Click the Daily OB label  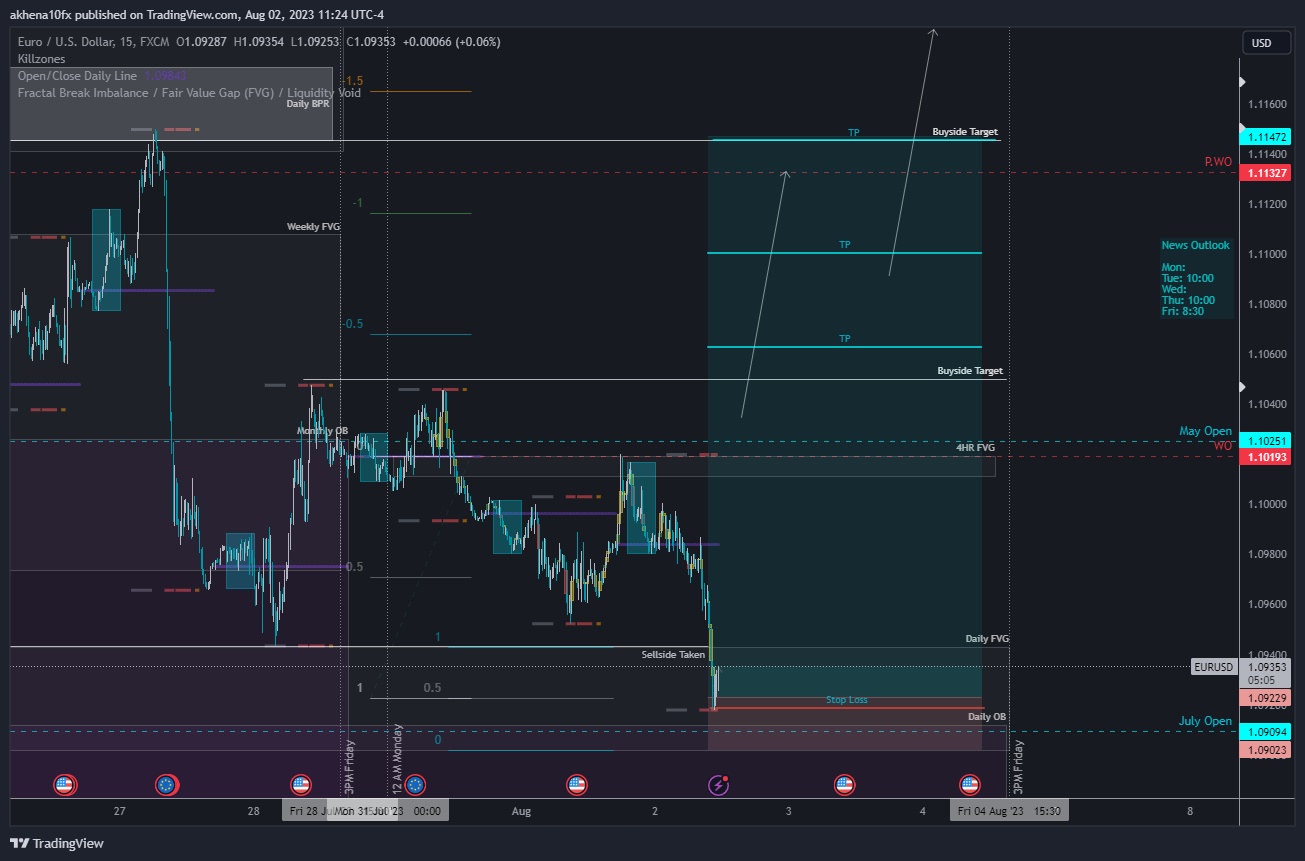point(987,716)
